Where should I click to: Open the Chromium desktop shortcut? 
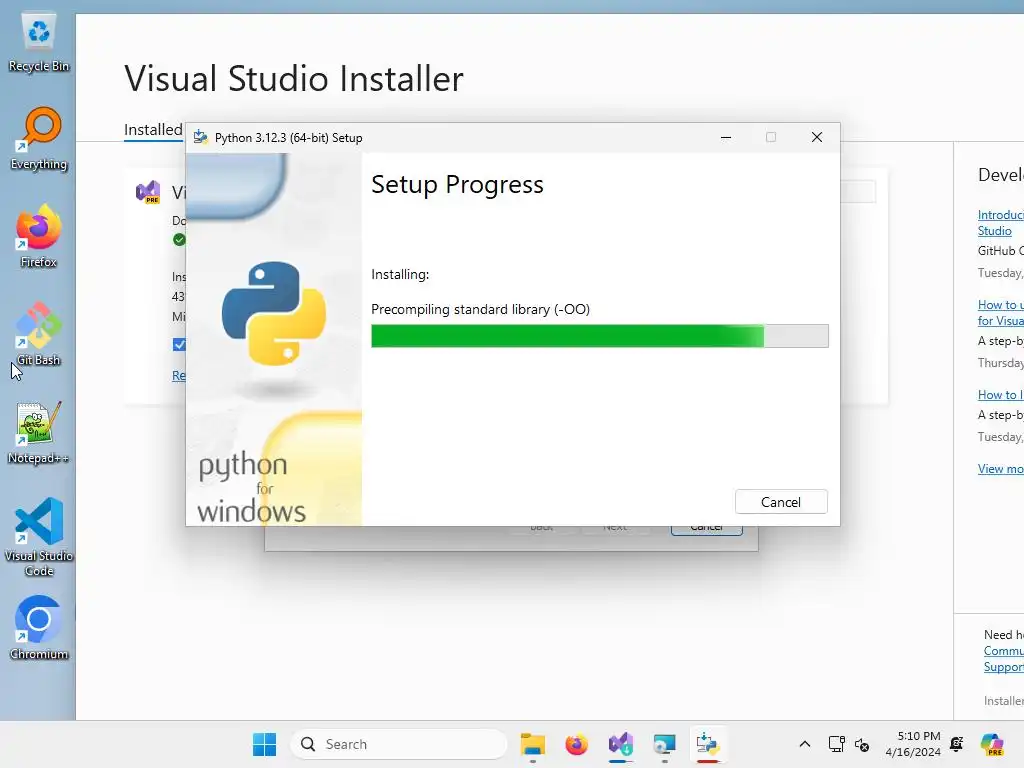[x=39, y=628]
